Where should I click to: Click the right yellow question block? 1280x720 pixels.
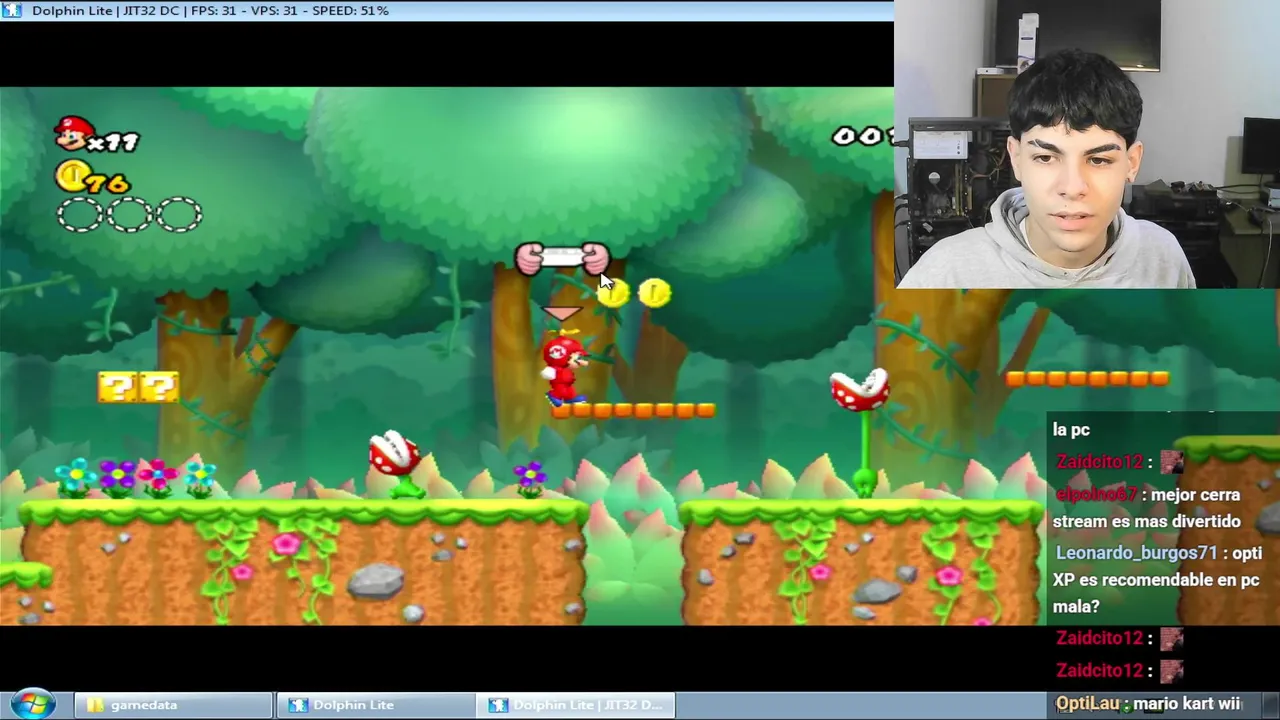(x=159, y=387)
